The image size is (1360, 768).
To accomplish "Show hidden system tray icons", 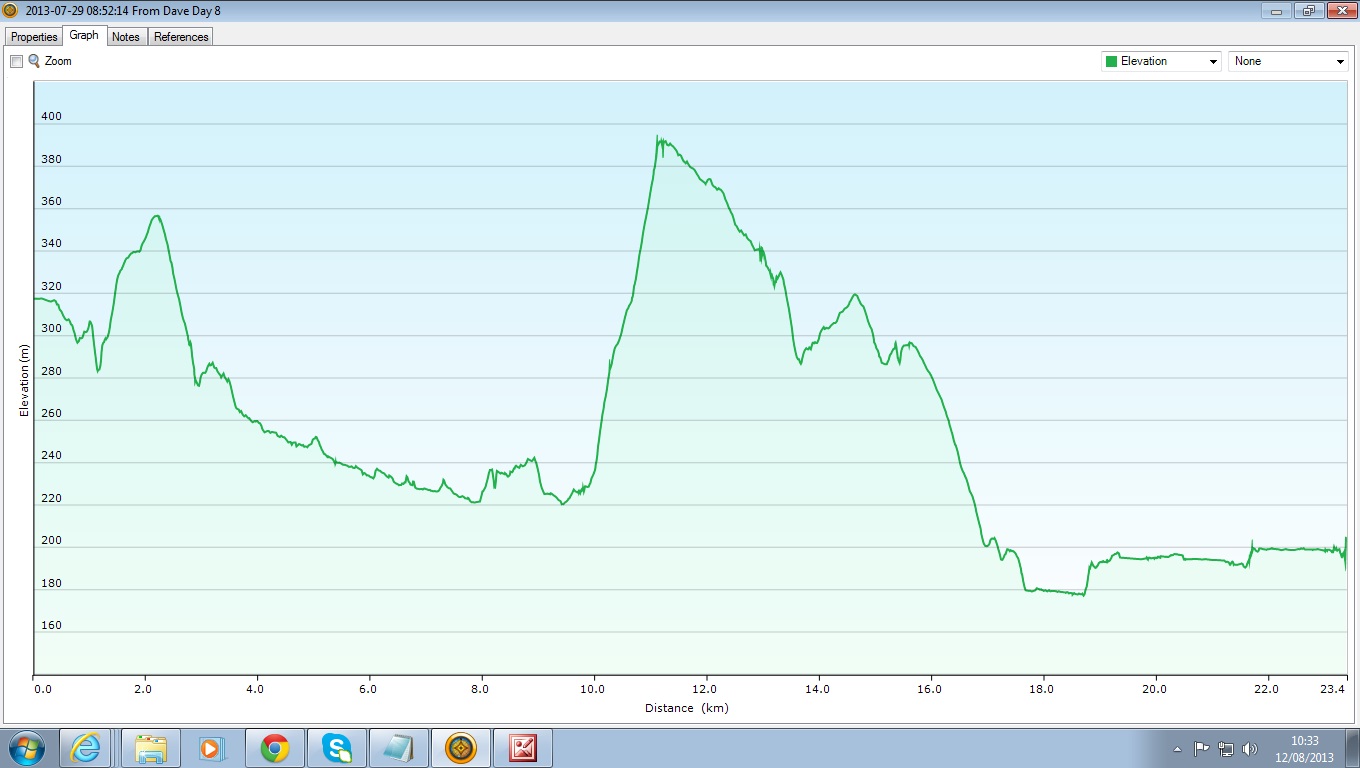I will pos(1177,748).
